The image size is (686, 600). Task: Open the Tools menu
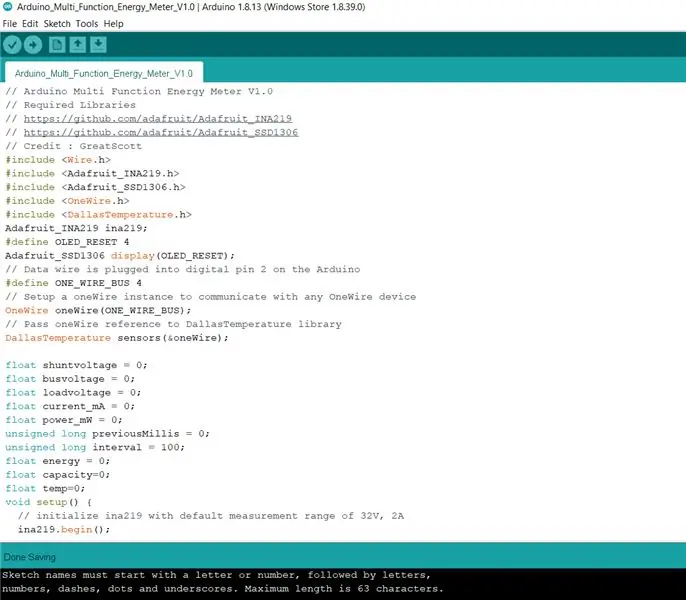(x=87, y=24)
